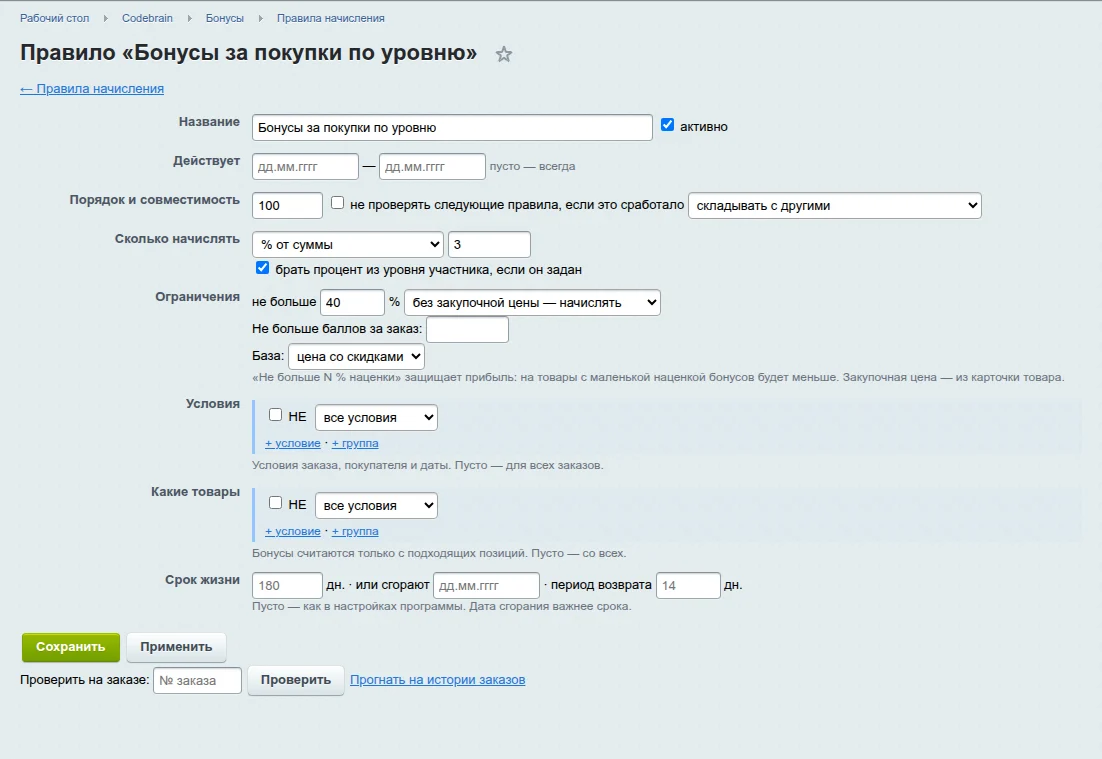
Task: Click label «Проверить на заказе:»
Action: [84, 680]
